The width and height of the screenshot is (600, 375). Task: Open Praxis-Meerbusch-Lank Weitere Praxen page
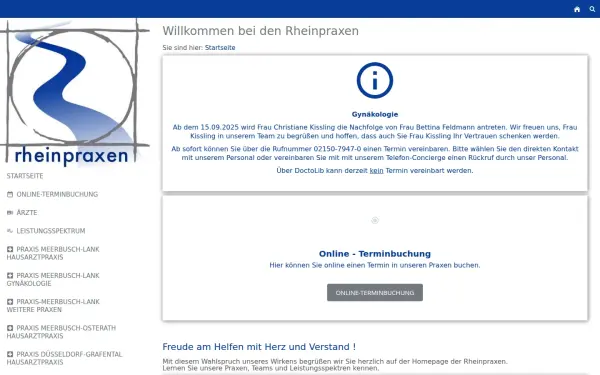click(53, 306)
